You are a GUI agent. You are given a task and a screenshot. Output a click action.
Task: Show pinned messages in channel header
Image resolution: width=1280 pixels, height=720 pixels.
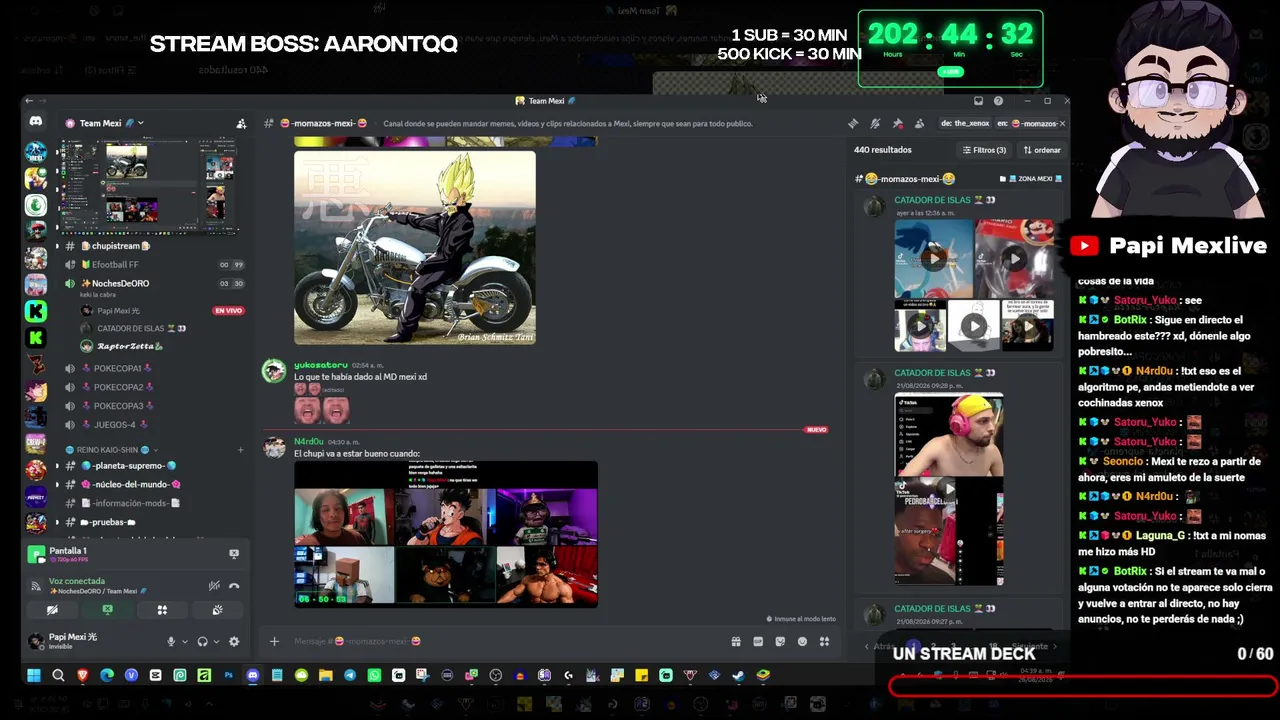(897, 123)
